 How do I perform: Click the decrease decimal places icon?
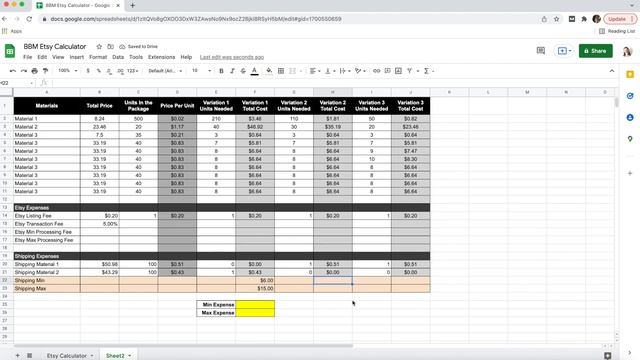click(109, 71)
